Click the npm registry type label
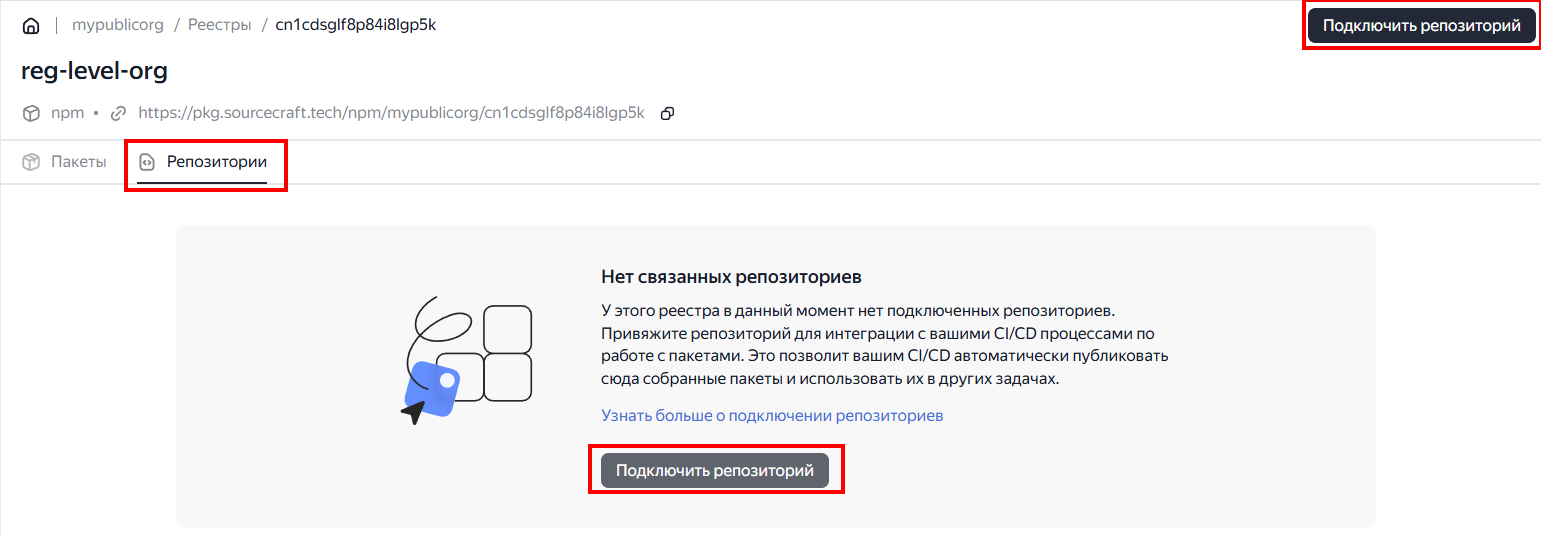The height and width of the screenshot is (536, 1541). pos(67,113)
